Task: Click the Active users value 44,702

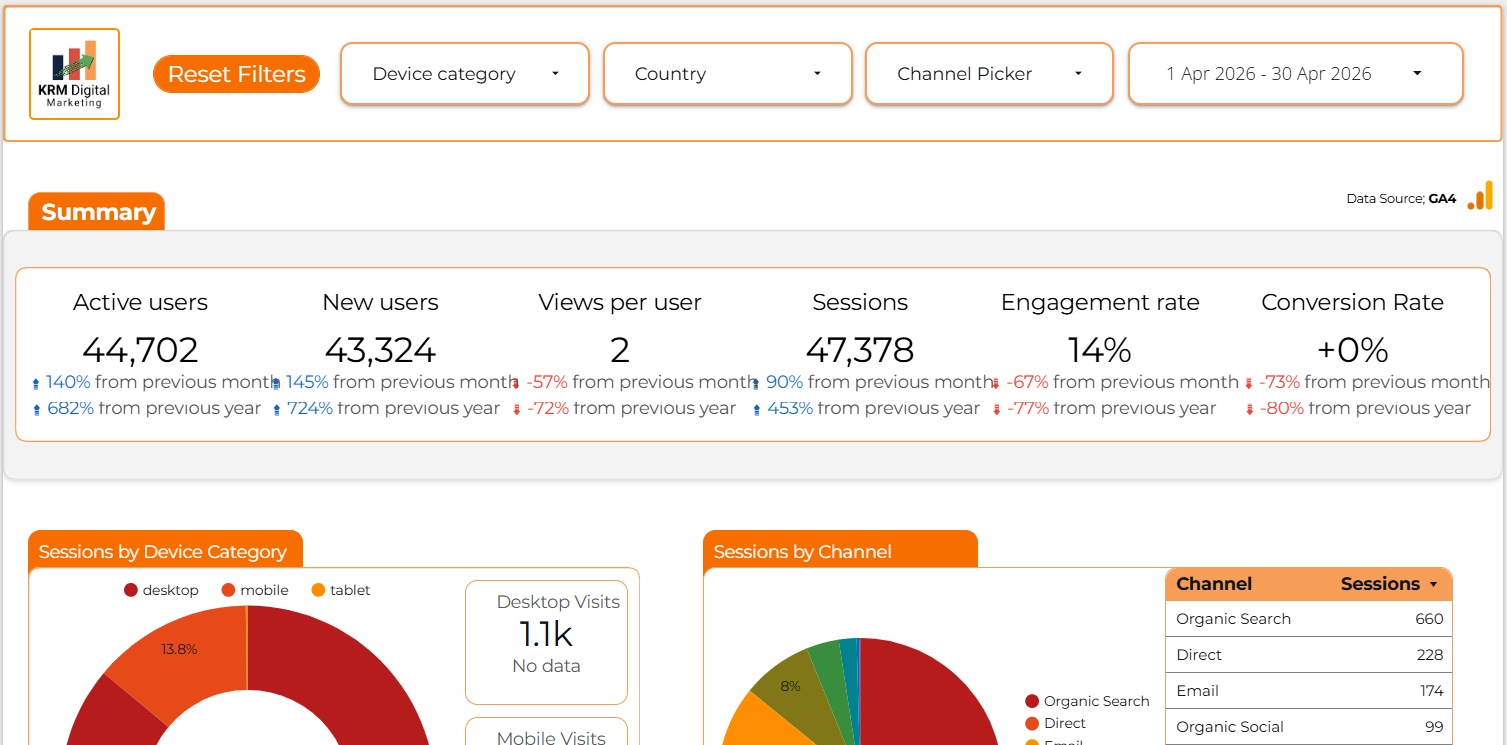Action: coord(140,350)
